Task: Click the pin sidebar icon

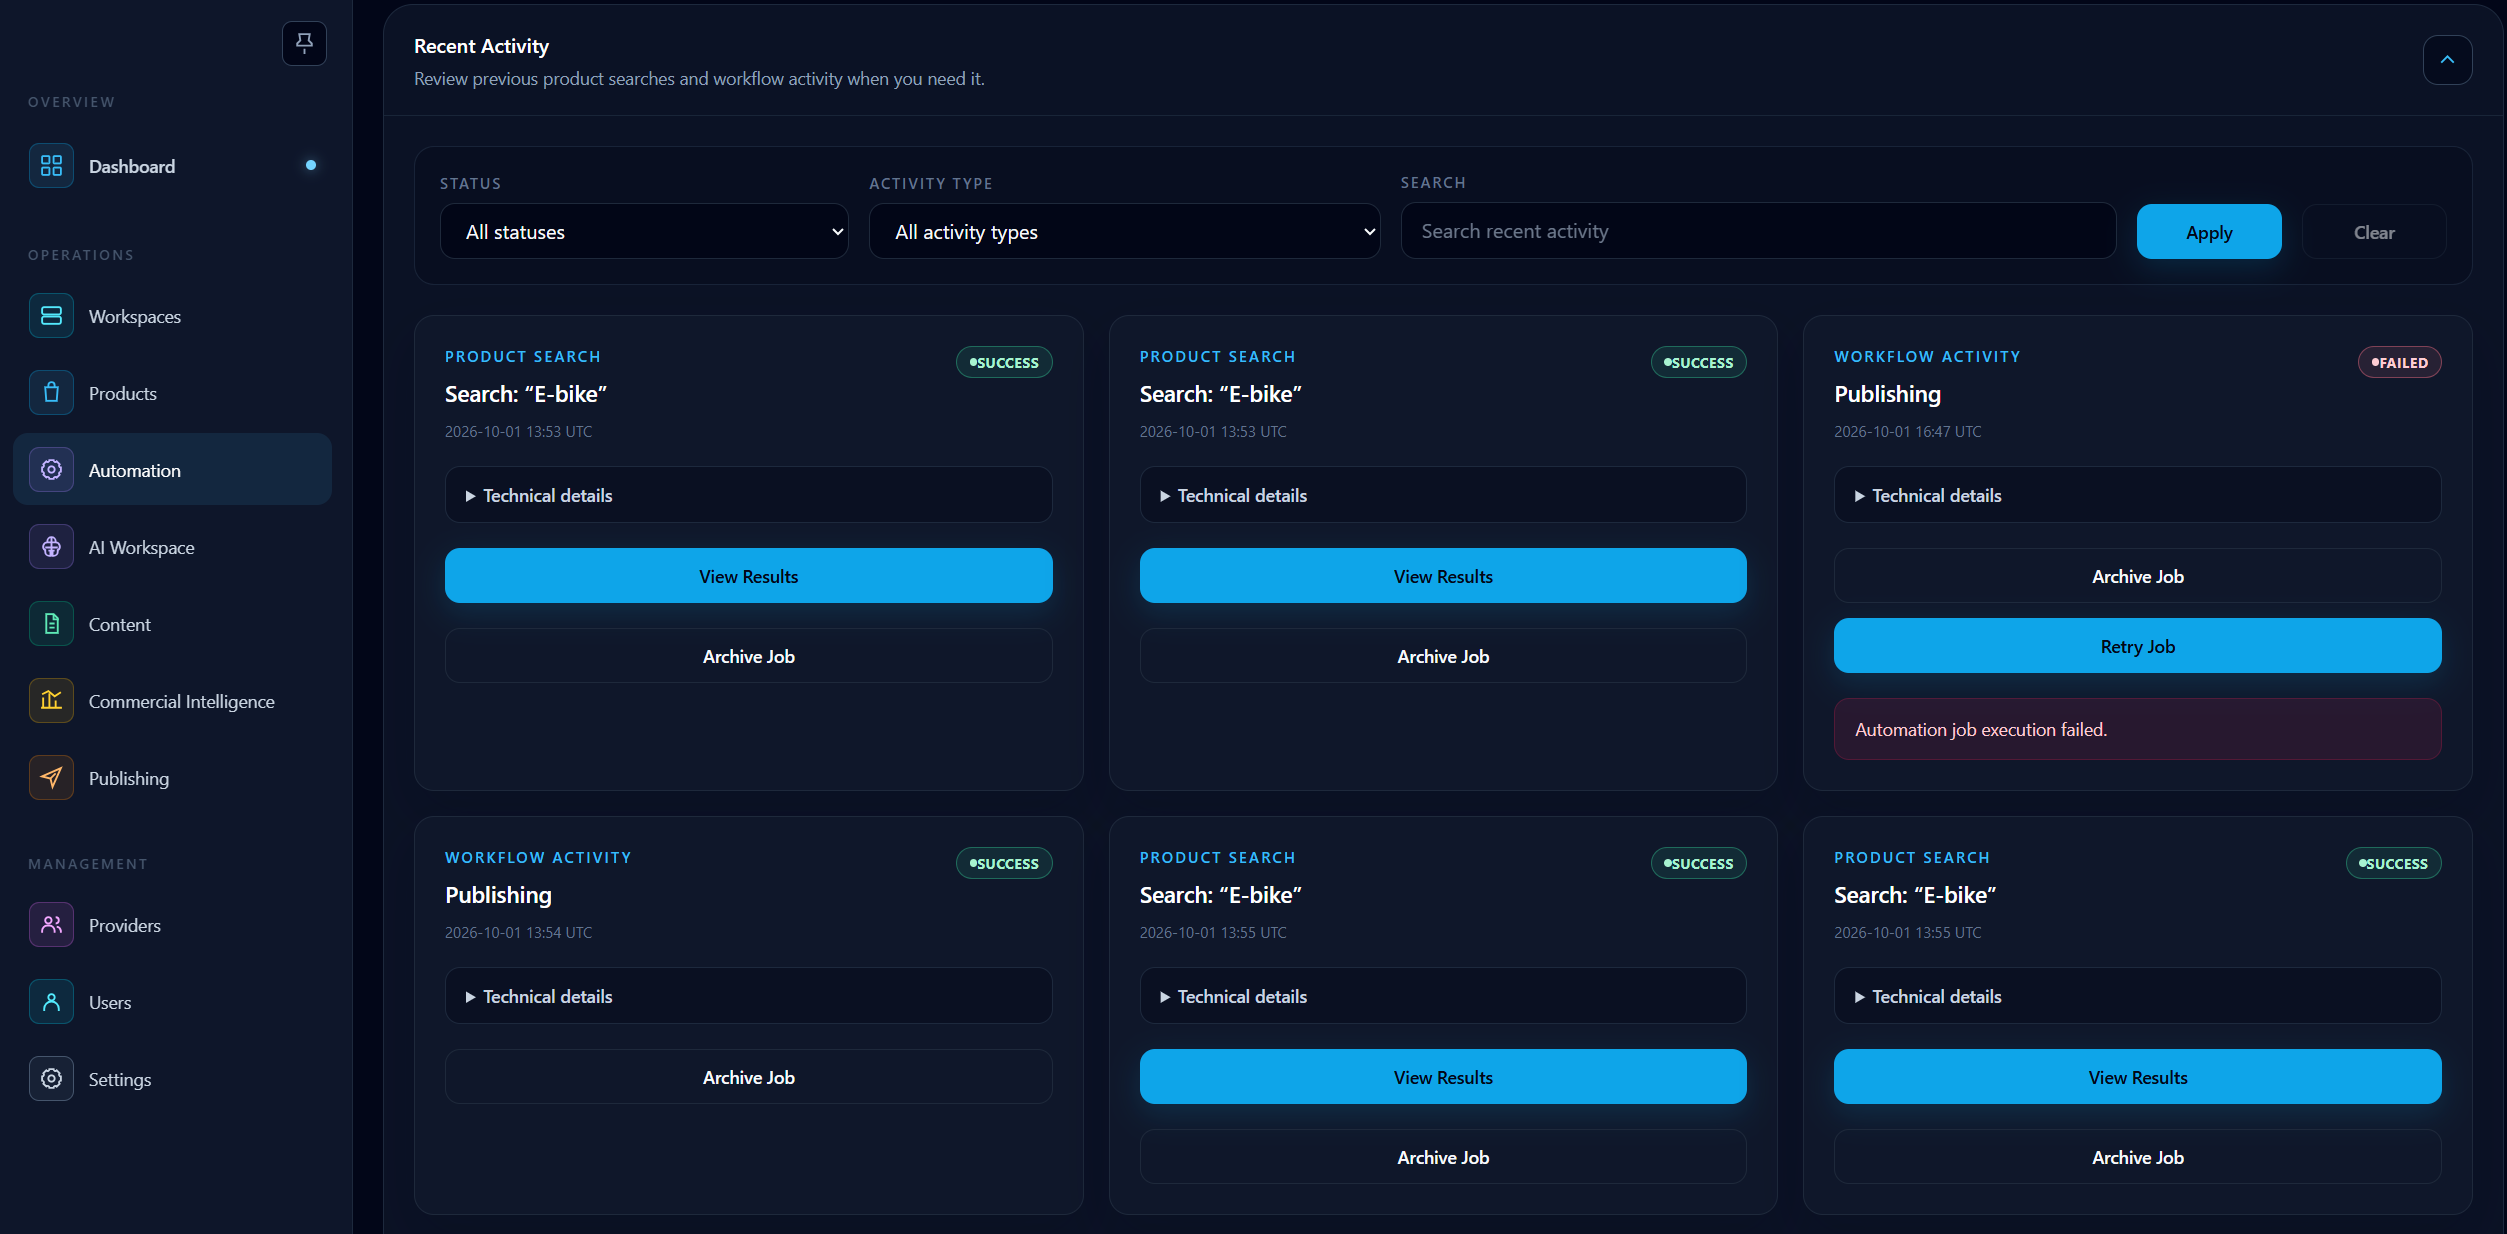Action: [304, 43]
